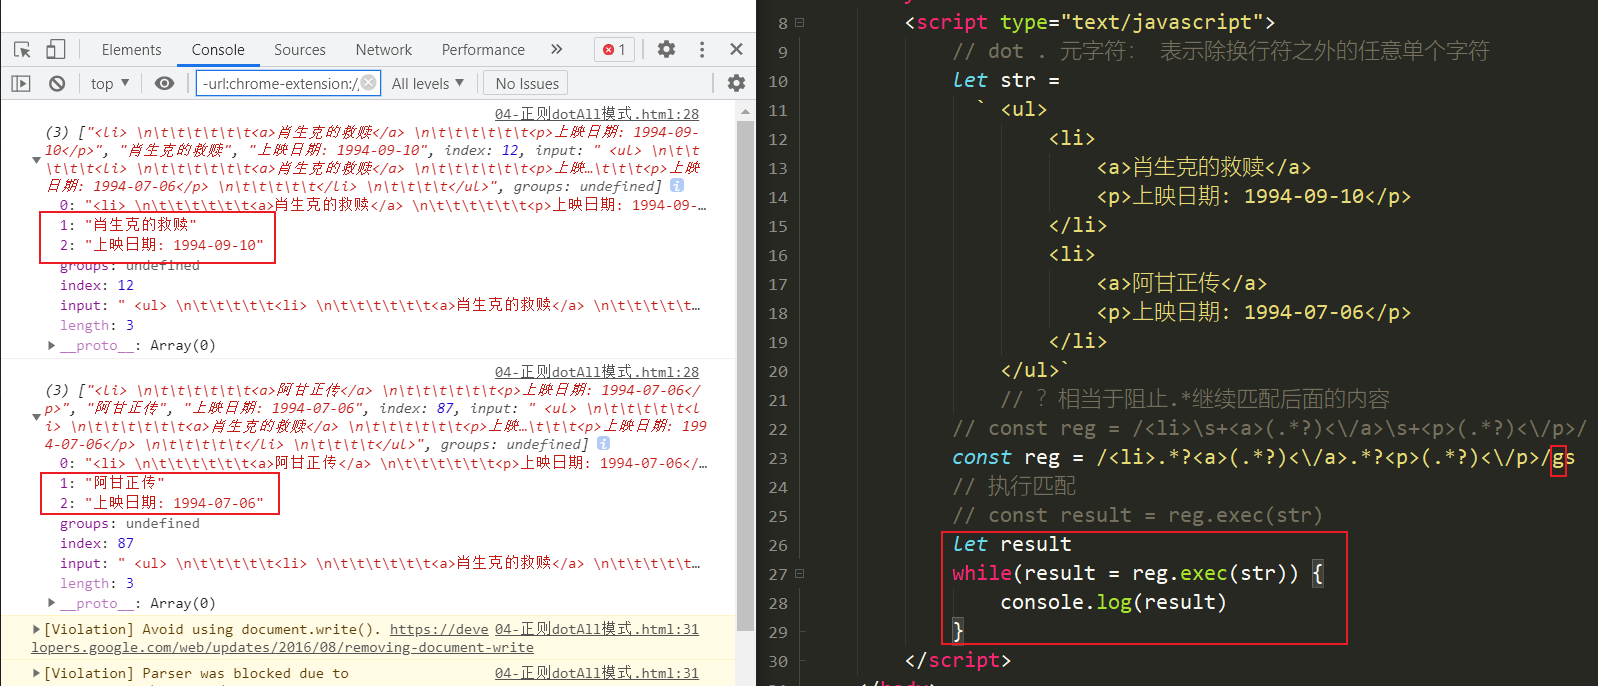The height and width of the screenshot is (686, 1598).
Task: Click info icon after first groups: undefined
Action: pyautogui.click(x=677, y=185)
